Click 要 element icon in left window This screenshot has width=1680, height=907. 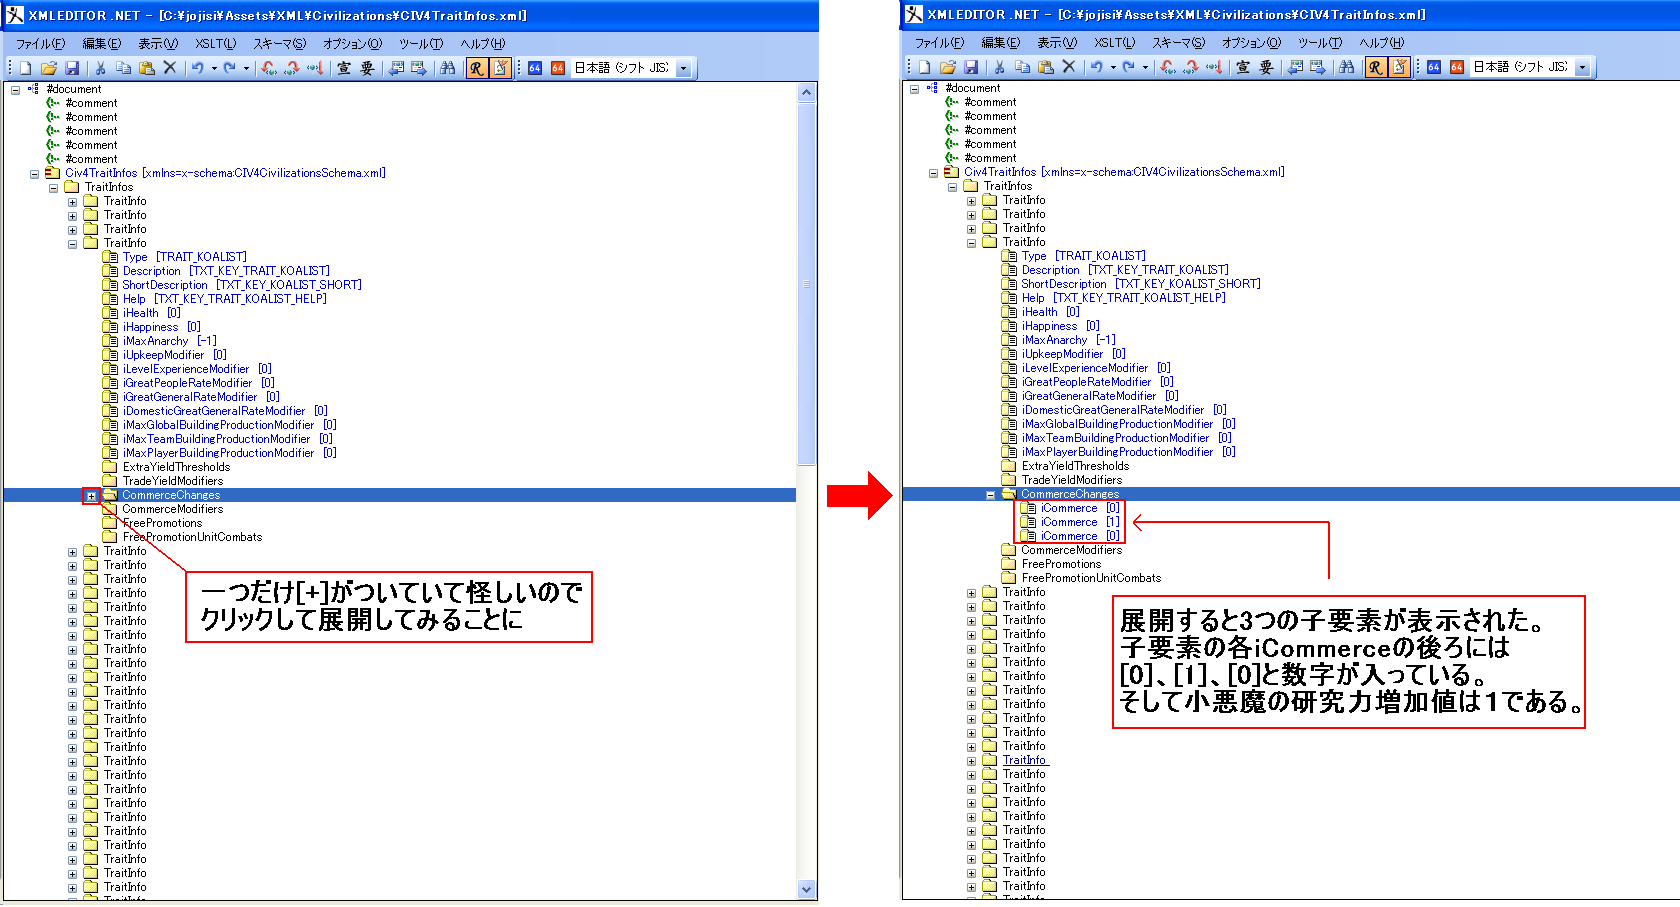pyautogui.click(x=367, y=68)
